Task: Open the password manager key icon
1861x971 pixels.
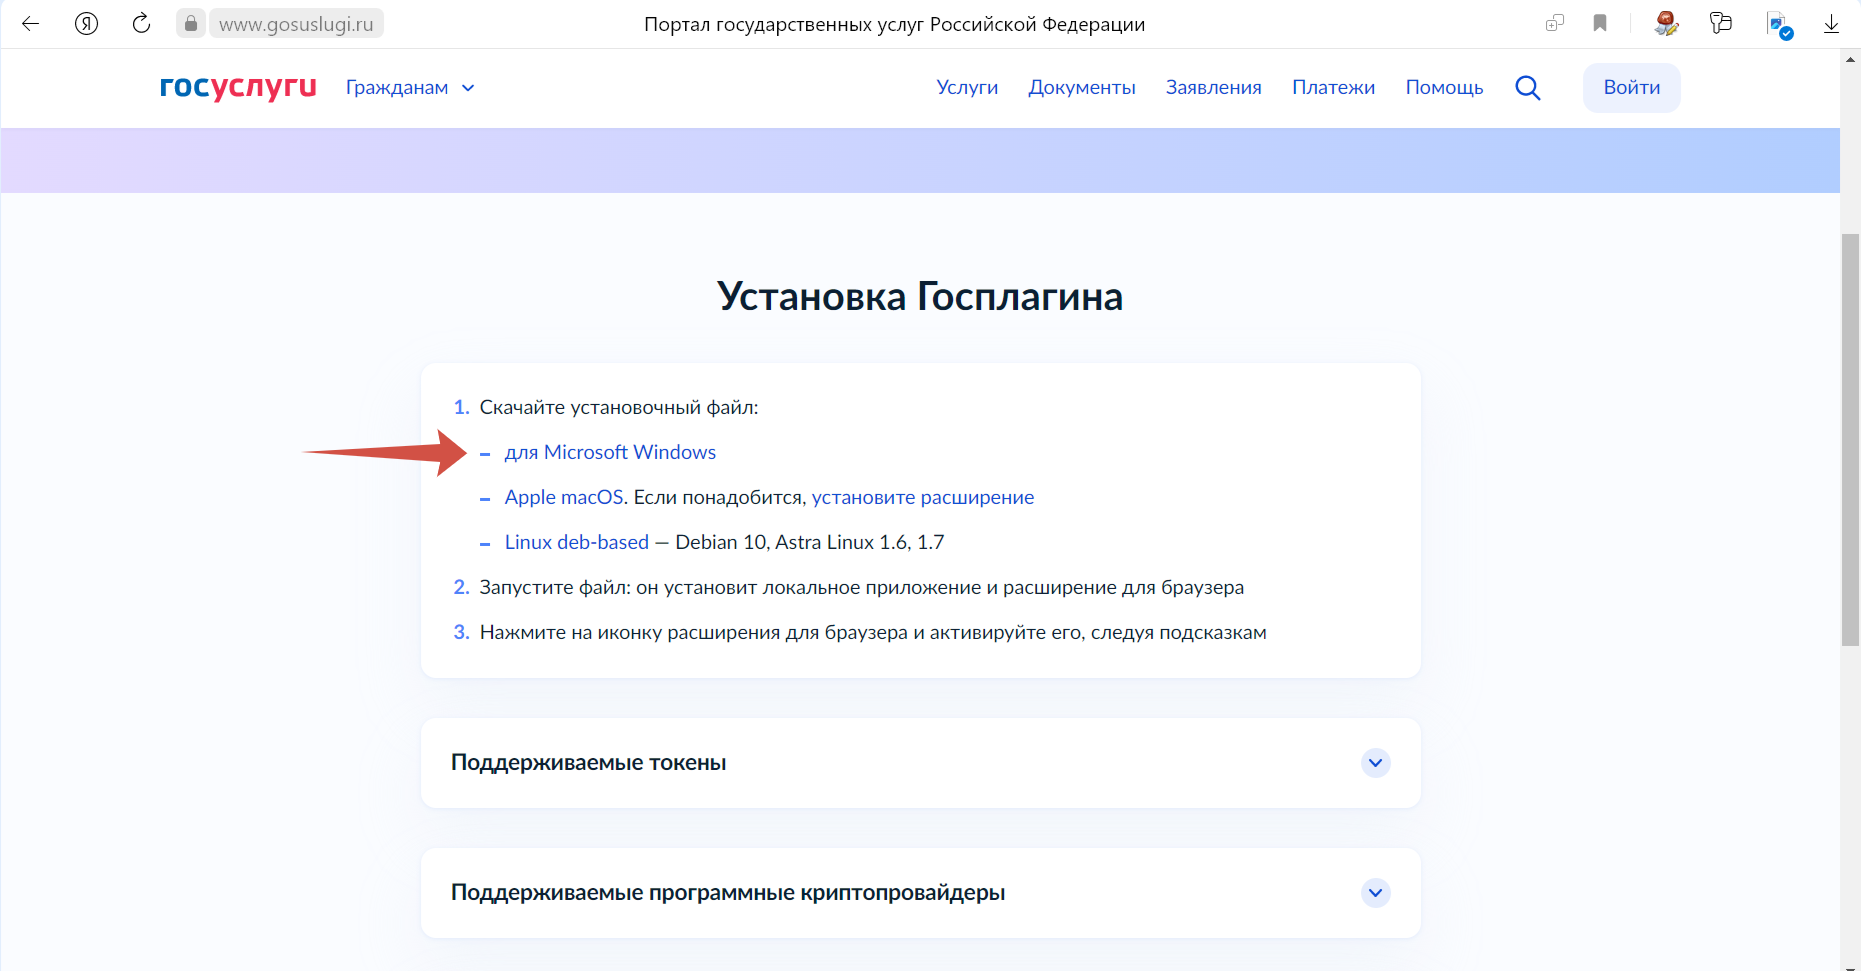Action: 1720,24
